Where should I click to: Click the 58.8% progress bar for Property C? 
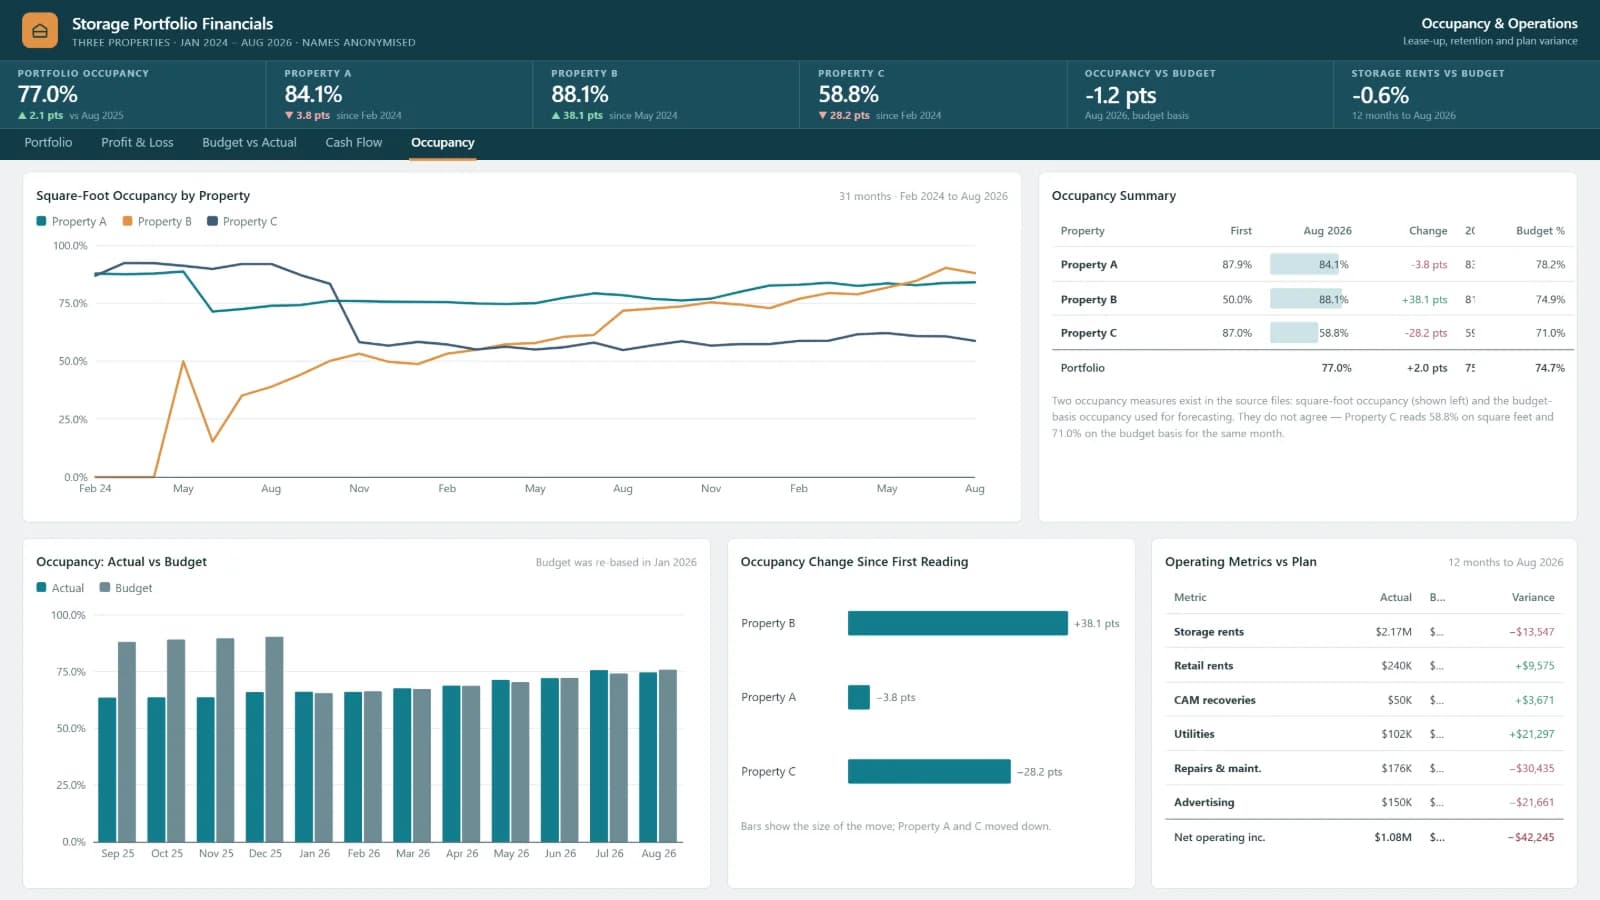(1294, 333)
